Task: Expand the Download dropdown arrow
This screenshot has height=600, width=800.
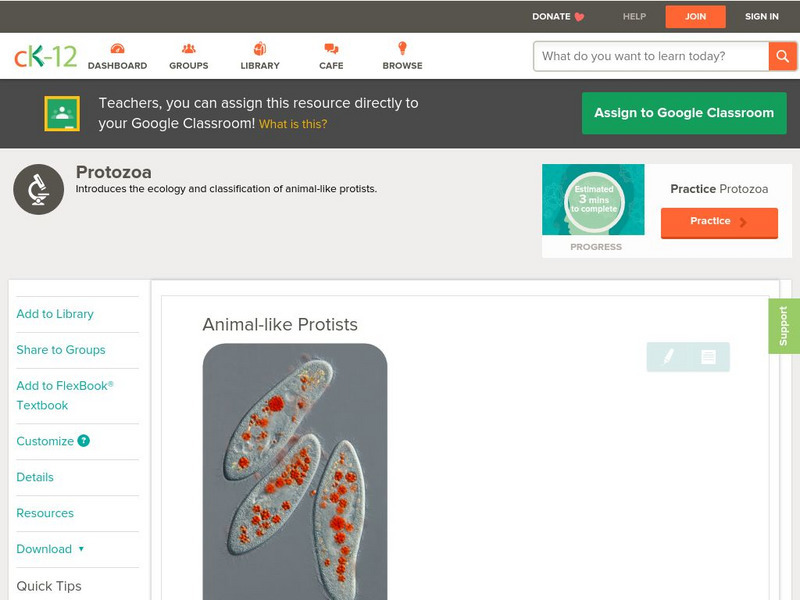Action: (x=81, y=549)
